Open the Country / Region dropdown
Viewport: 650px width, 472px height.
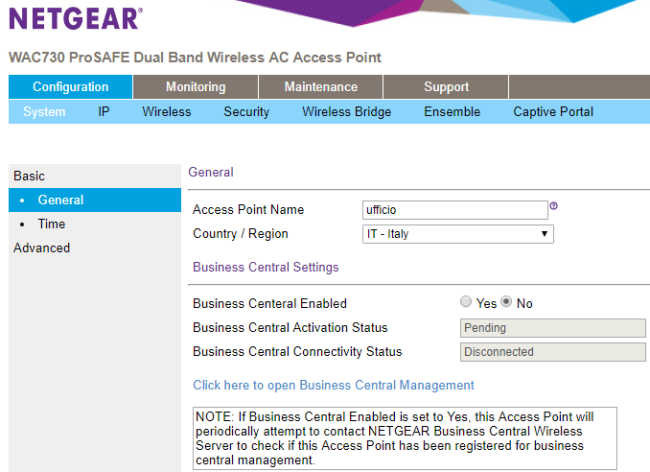[x=458, y=234]
